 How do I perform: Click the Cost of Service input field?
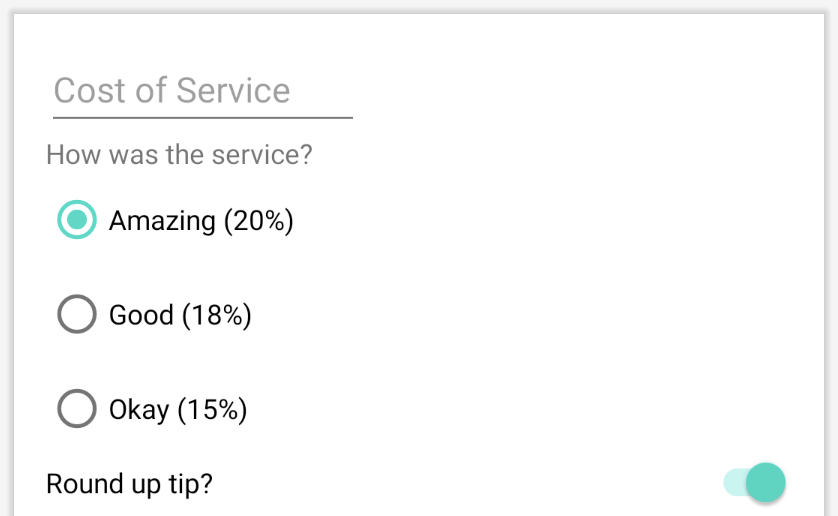(x=202, y=91)
